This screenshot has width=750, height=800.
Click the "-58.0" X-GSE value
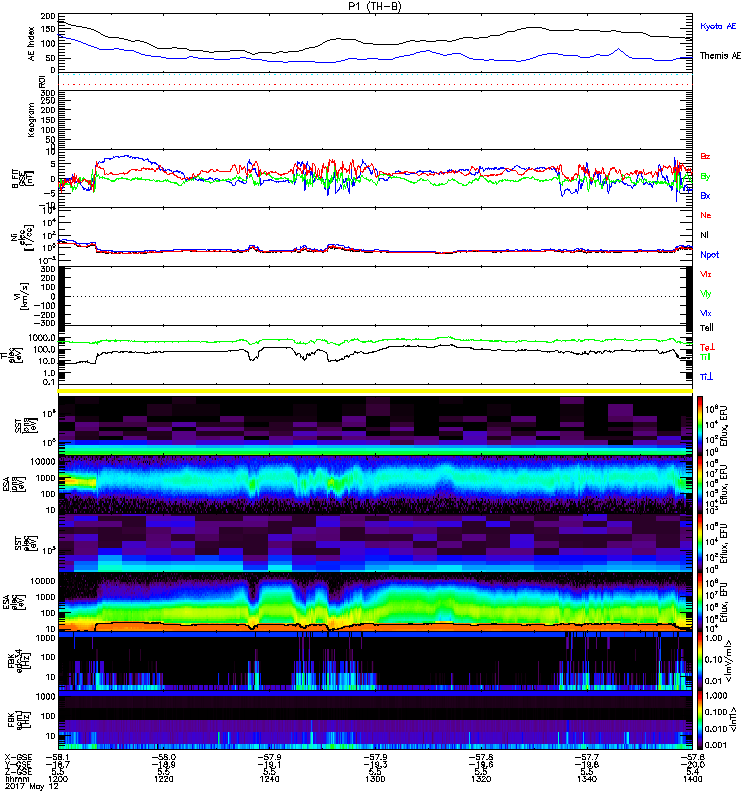click(163, 757)
